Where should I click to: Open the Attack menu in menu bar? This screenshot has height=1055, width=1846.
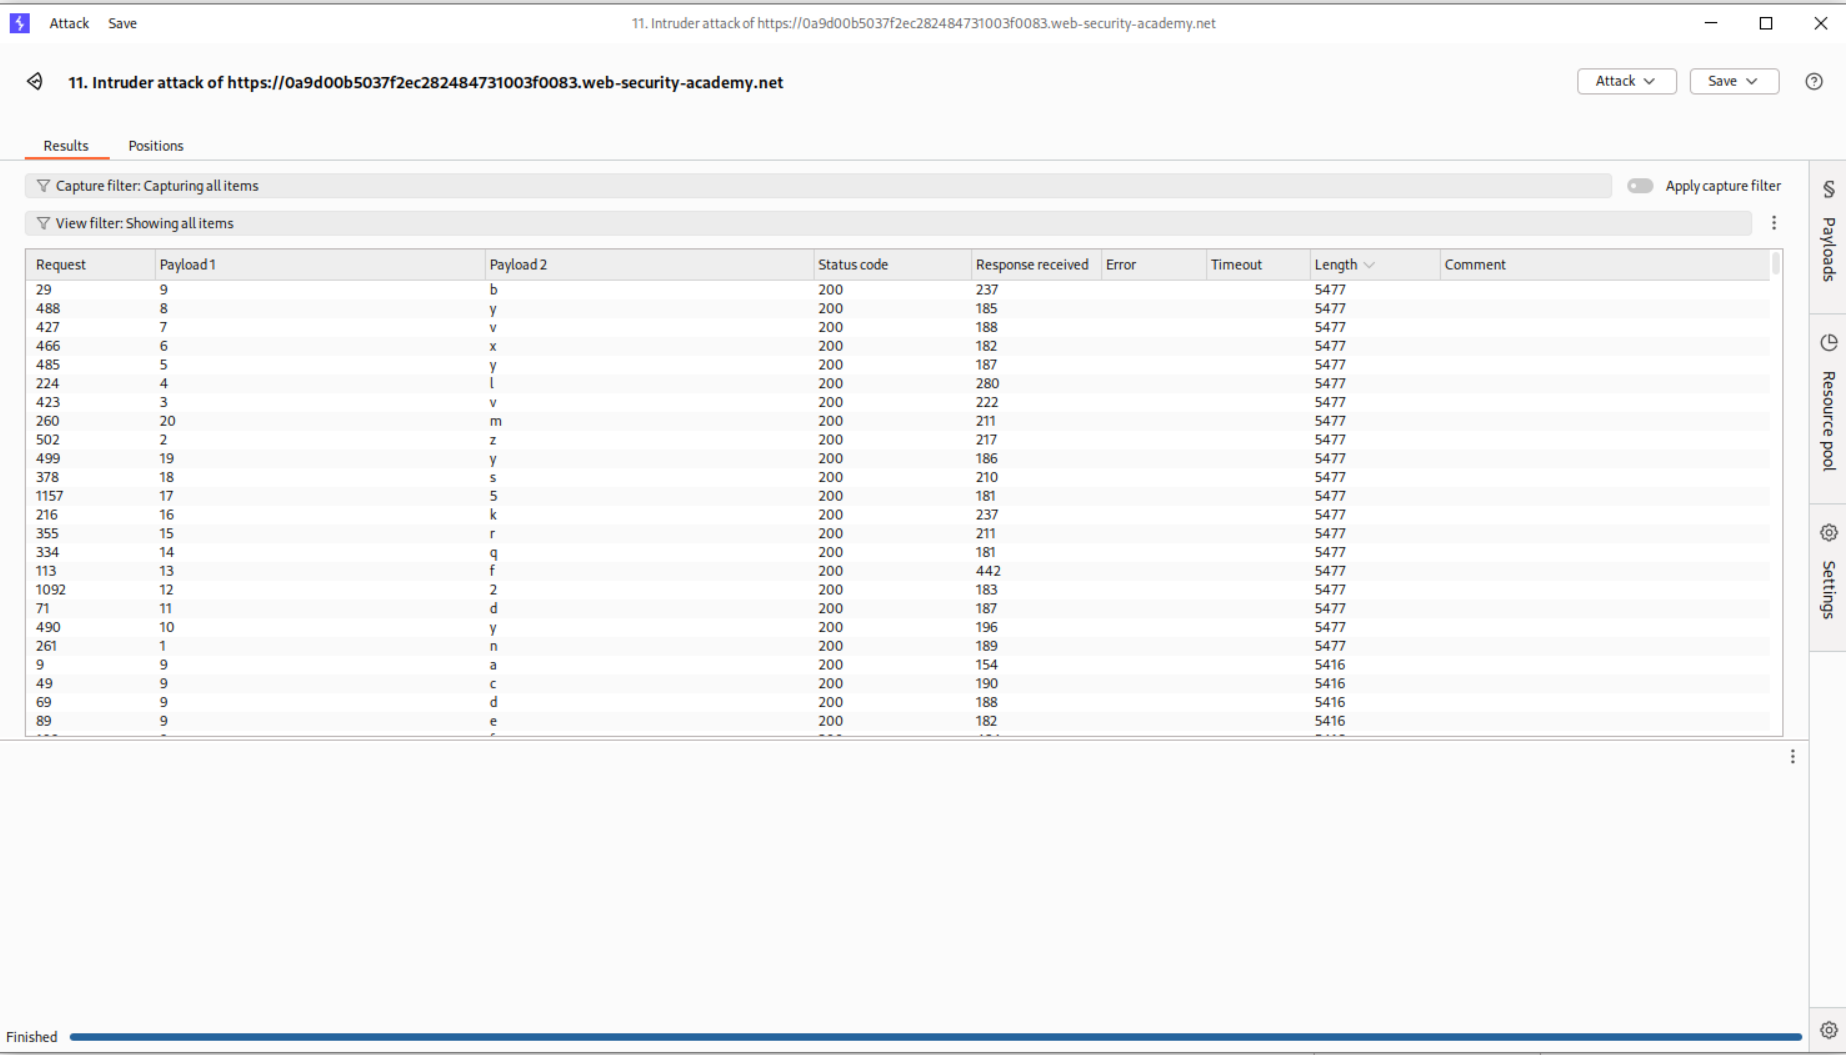(69, 23)
